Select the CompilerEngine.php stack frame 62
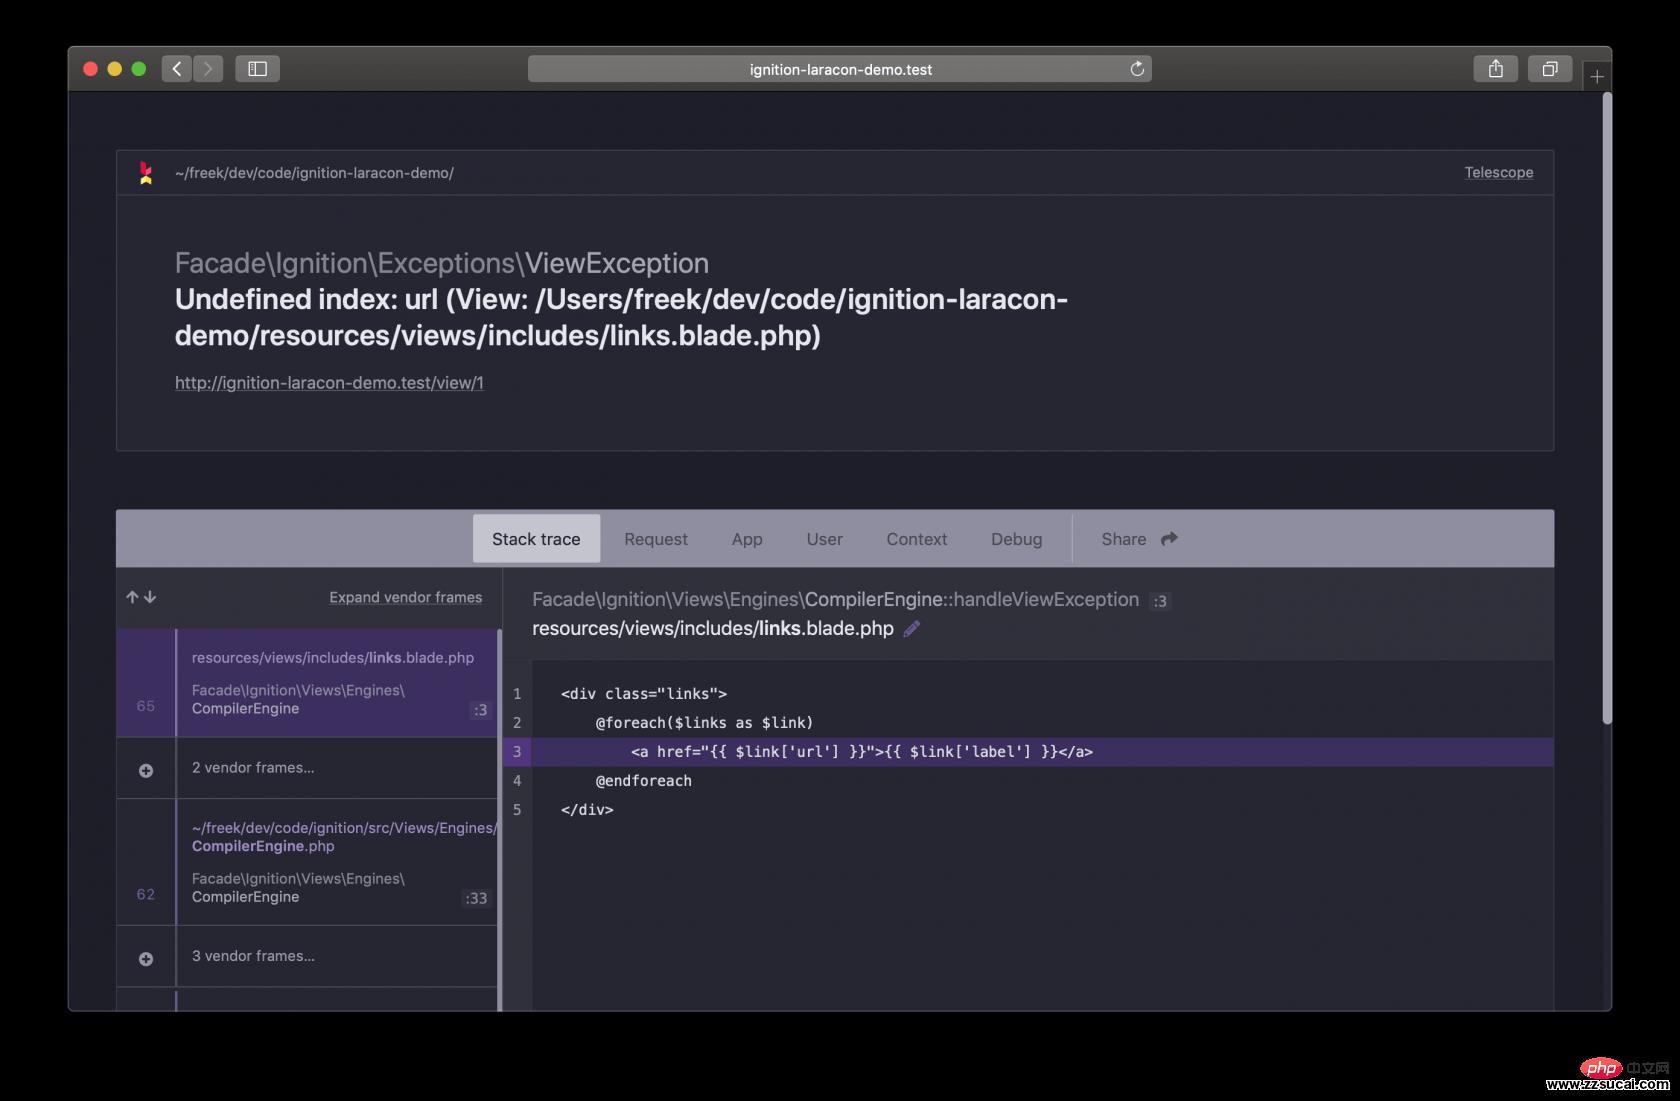The width and height of the screenshot is (1680, 1101). pyautogui.click(x=308, y=862)
